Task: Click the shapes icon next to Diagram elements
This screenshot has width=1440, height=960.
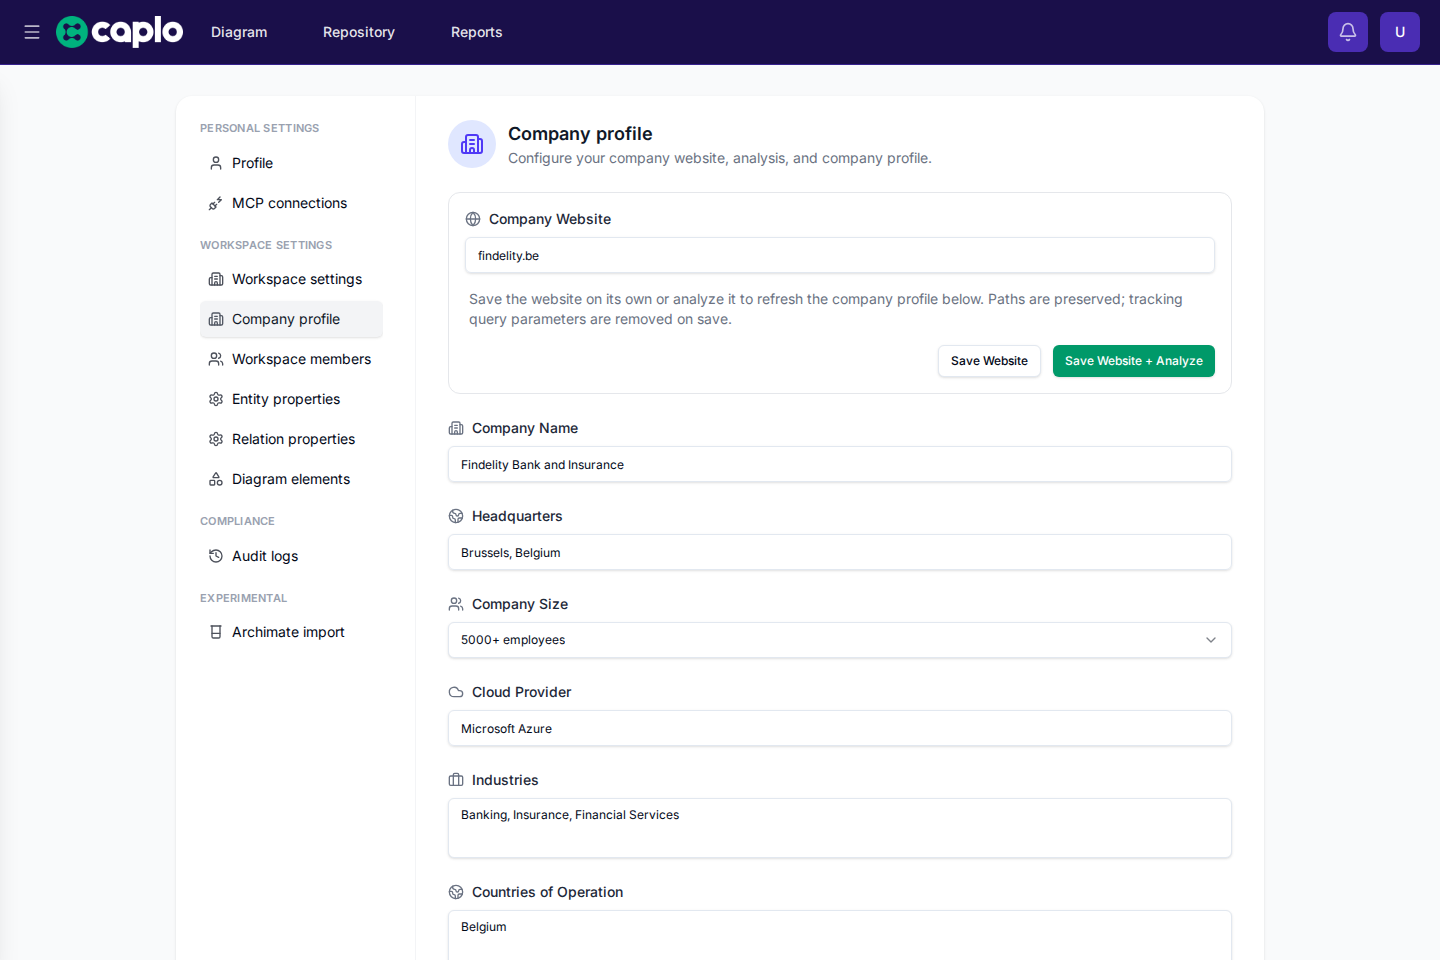Action: coord(216,479)
